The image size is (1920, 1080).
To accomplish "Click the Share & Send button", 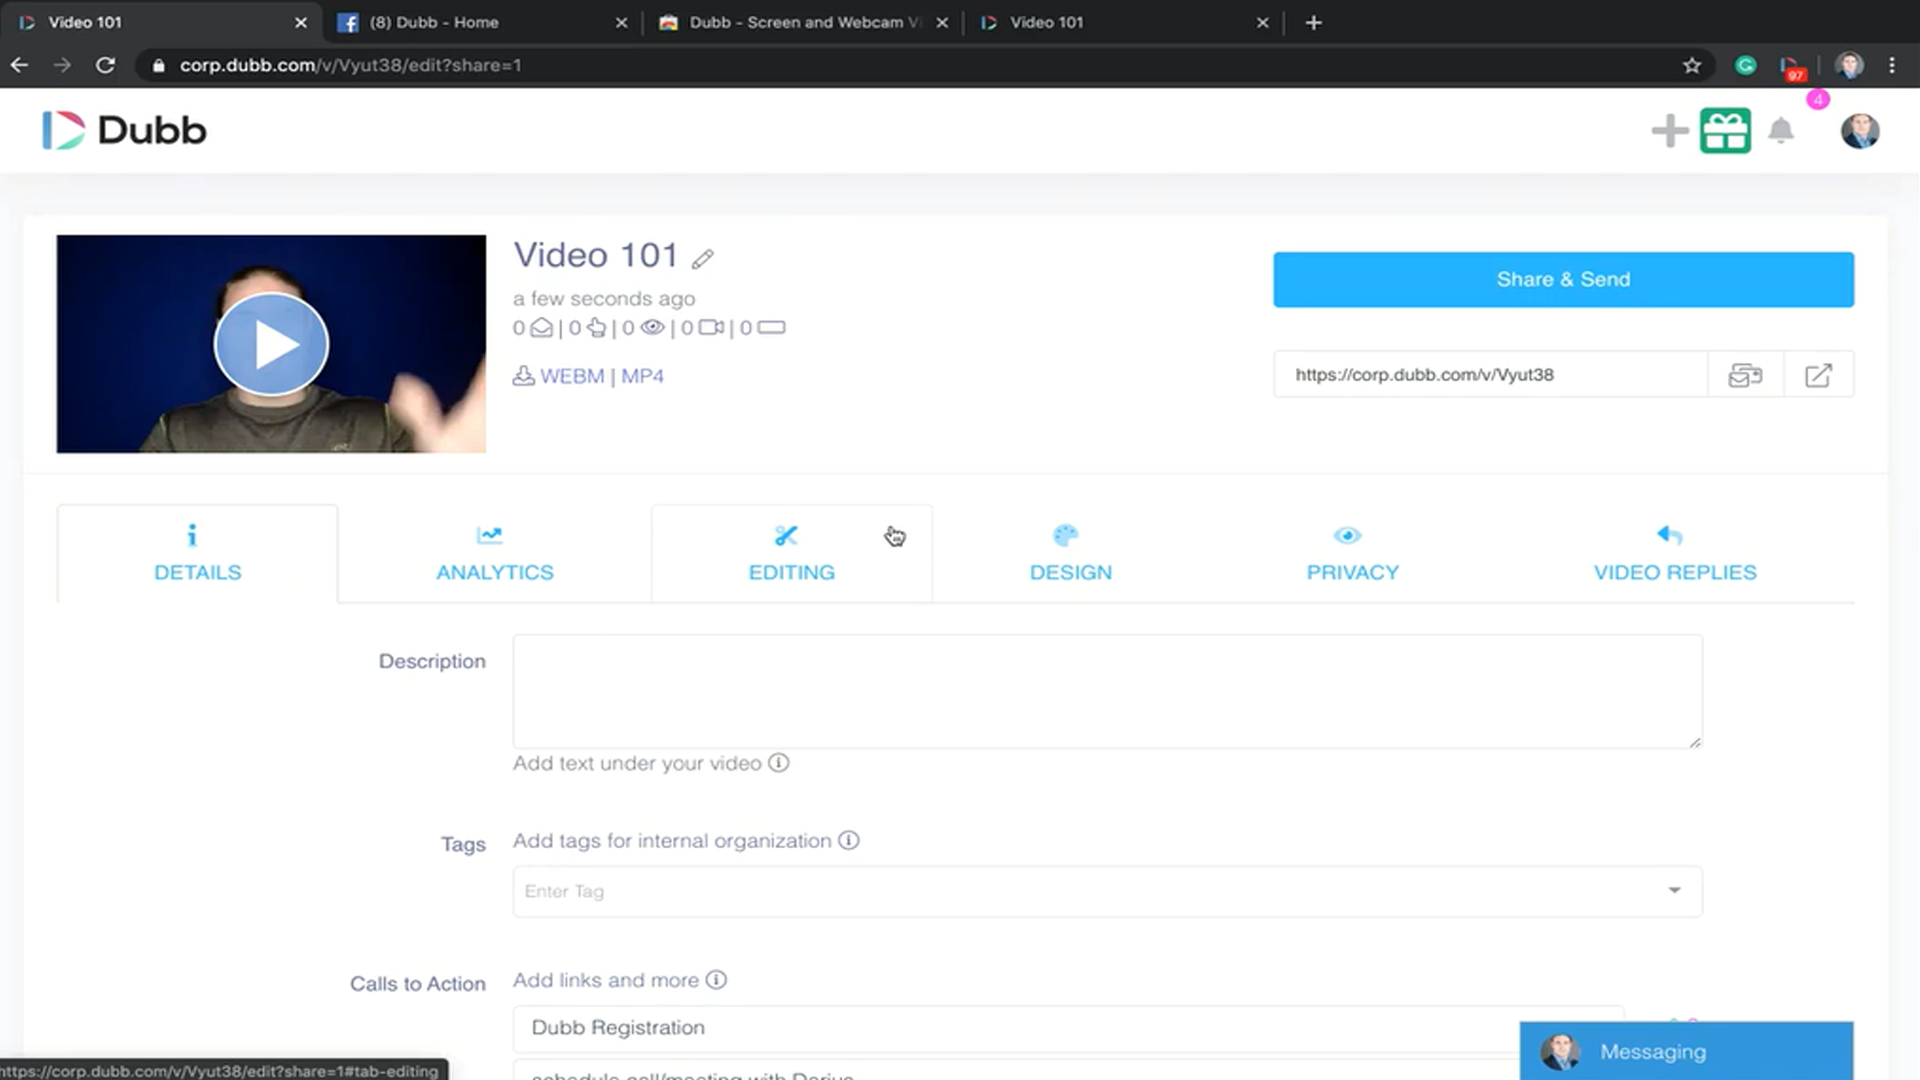I will click(x=1563, y=280).
